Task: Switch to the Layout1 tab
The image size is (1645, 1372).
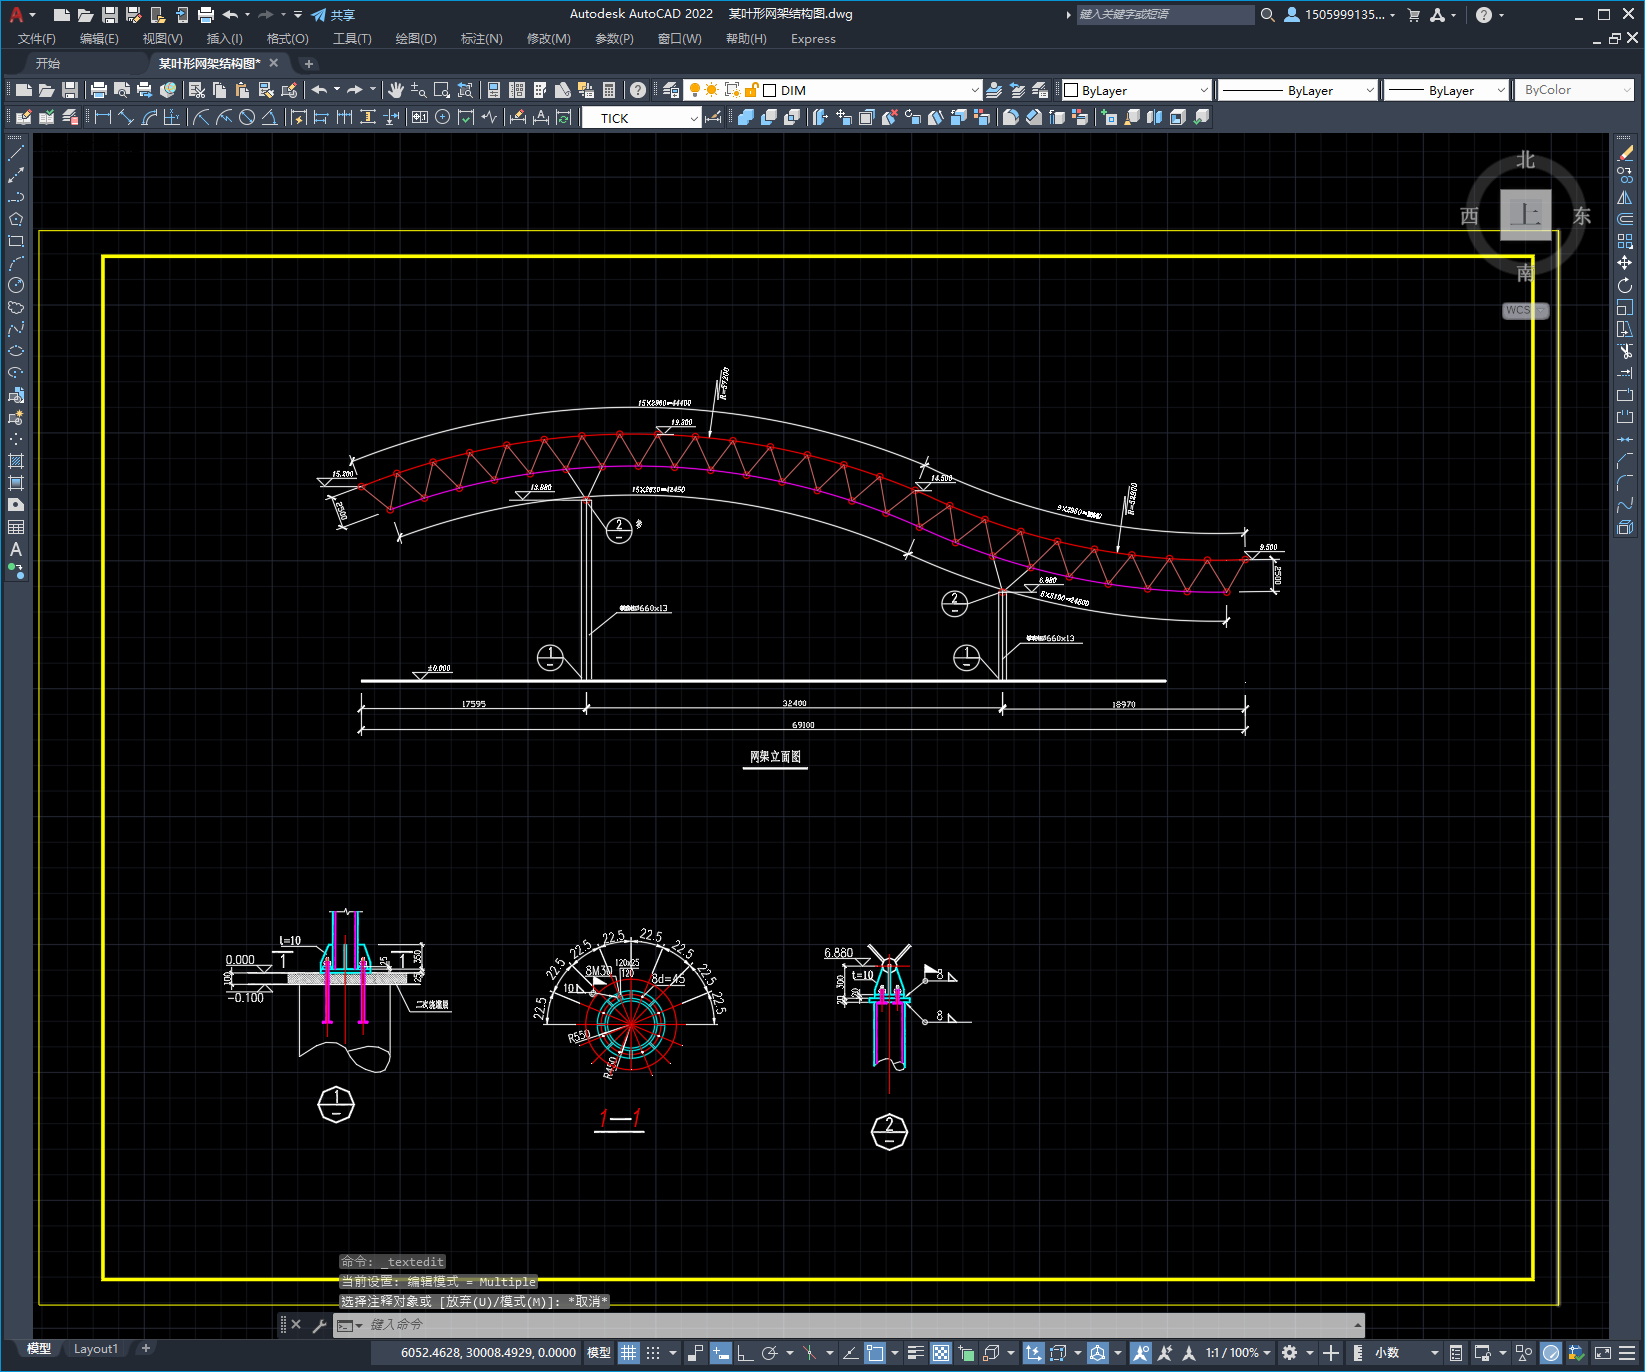Action: pyautogui.click(x=96, y=1349)
